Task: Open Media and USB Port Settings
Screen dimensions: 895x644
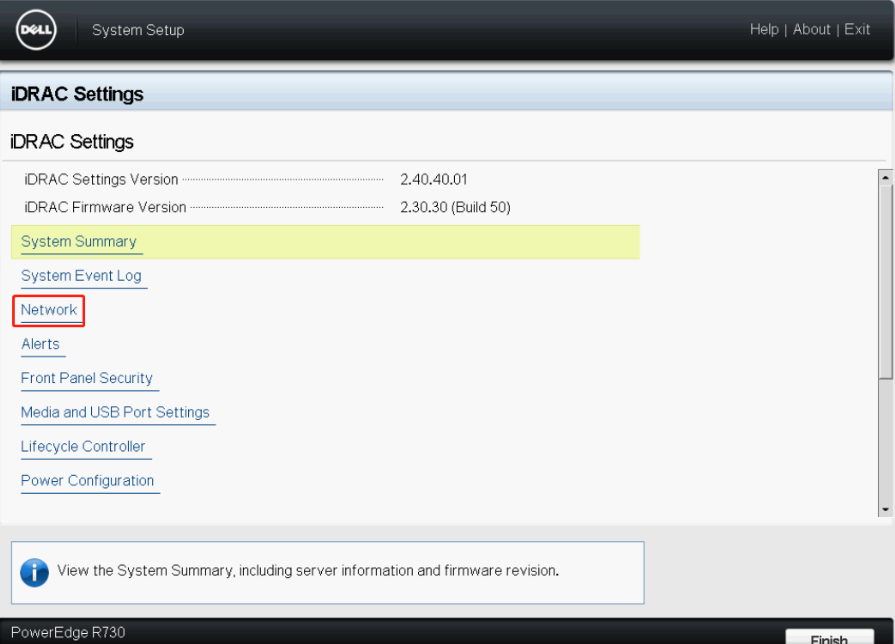Action: point(115,413)
